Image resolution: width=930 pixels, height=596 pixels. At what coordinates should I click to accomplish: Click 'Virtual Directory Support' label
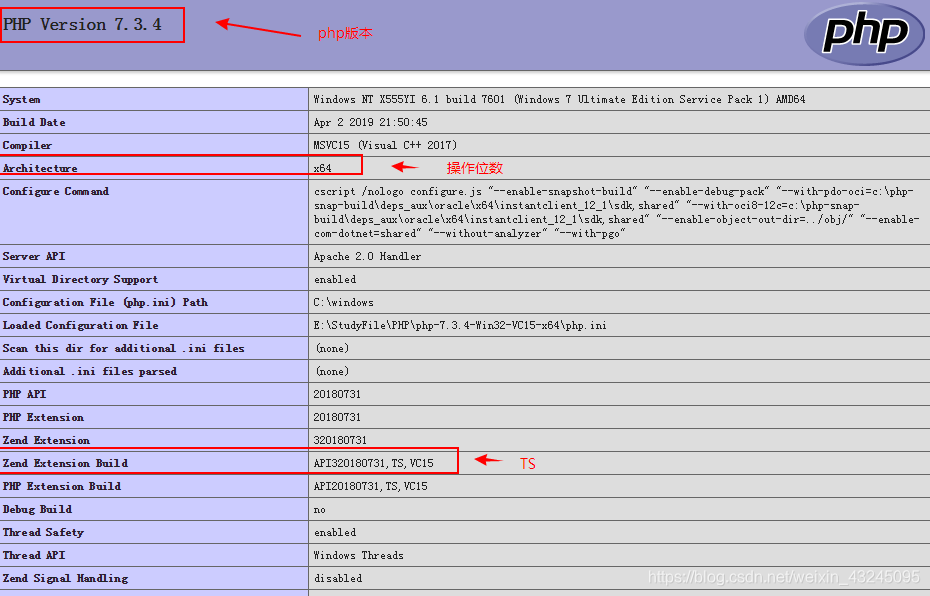pos(80,279)
